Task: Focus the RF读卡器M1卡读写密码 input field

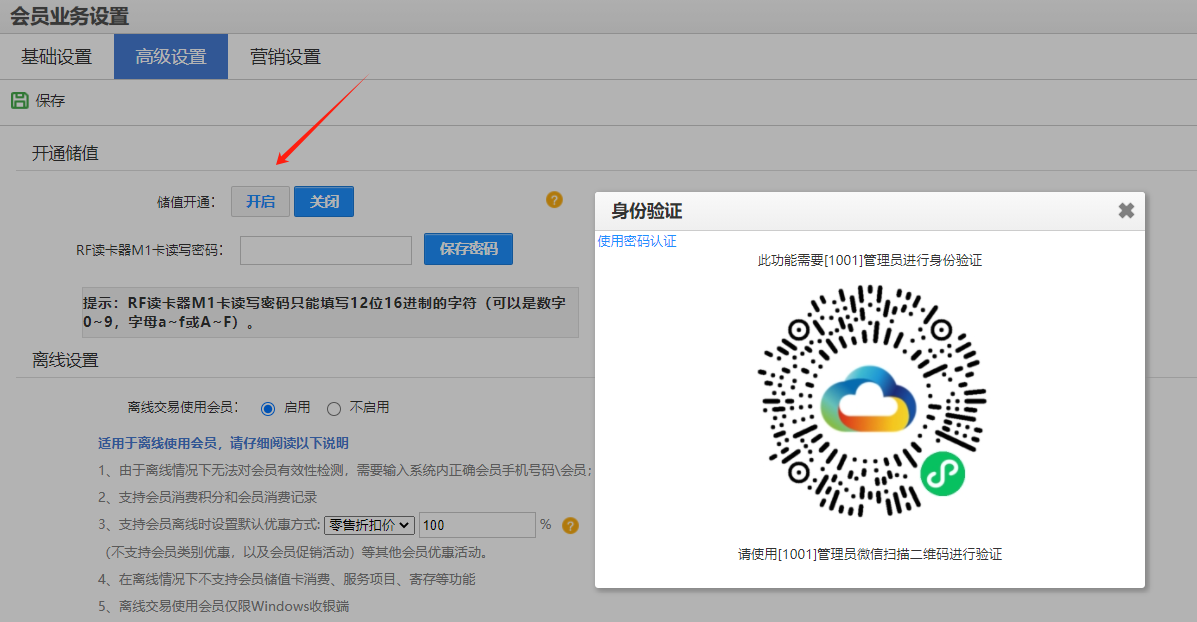Action: (326, 250)
